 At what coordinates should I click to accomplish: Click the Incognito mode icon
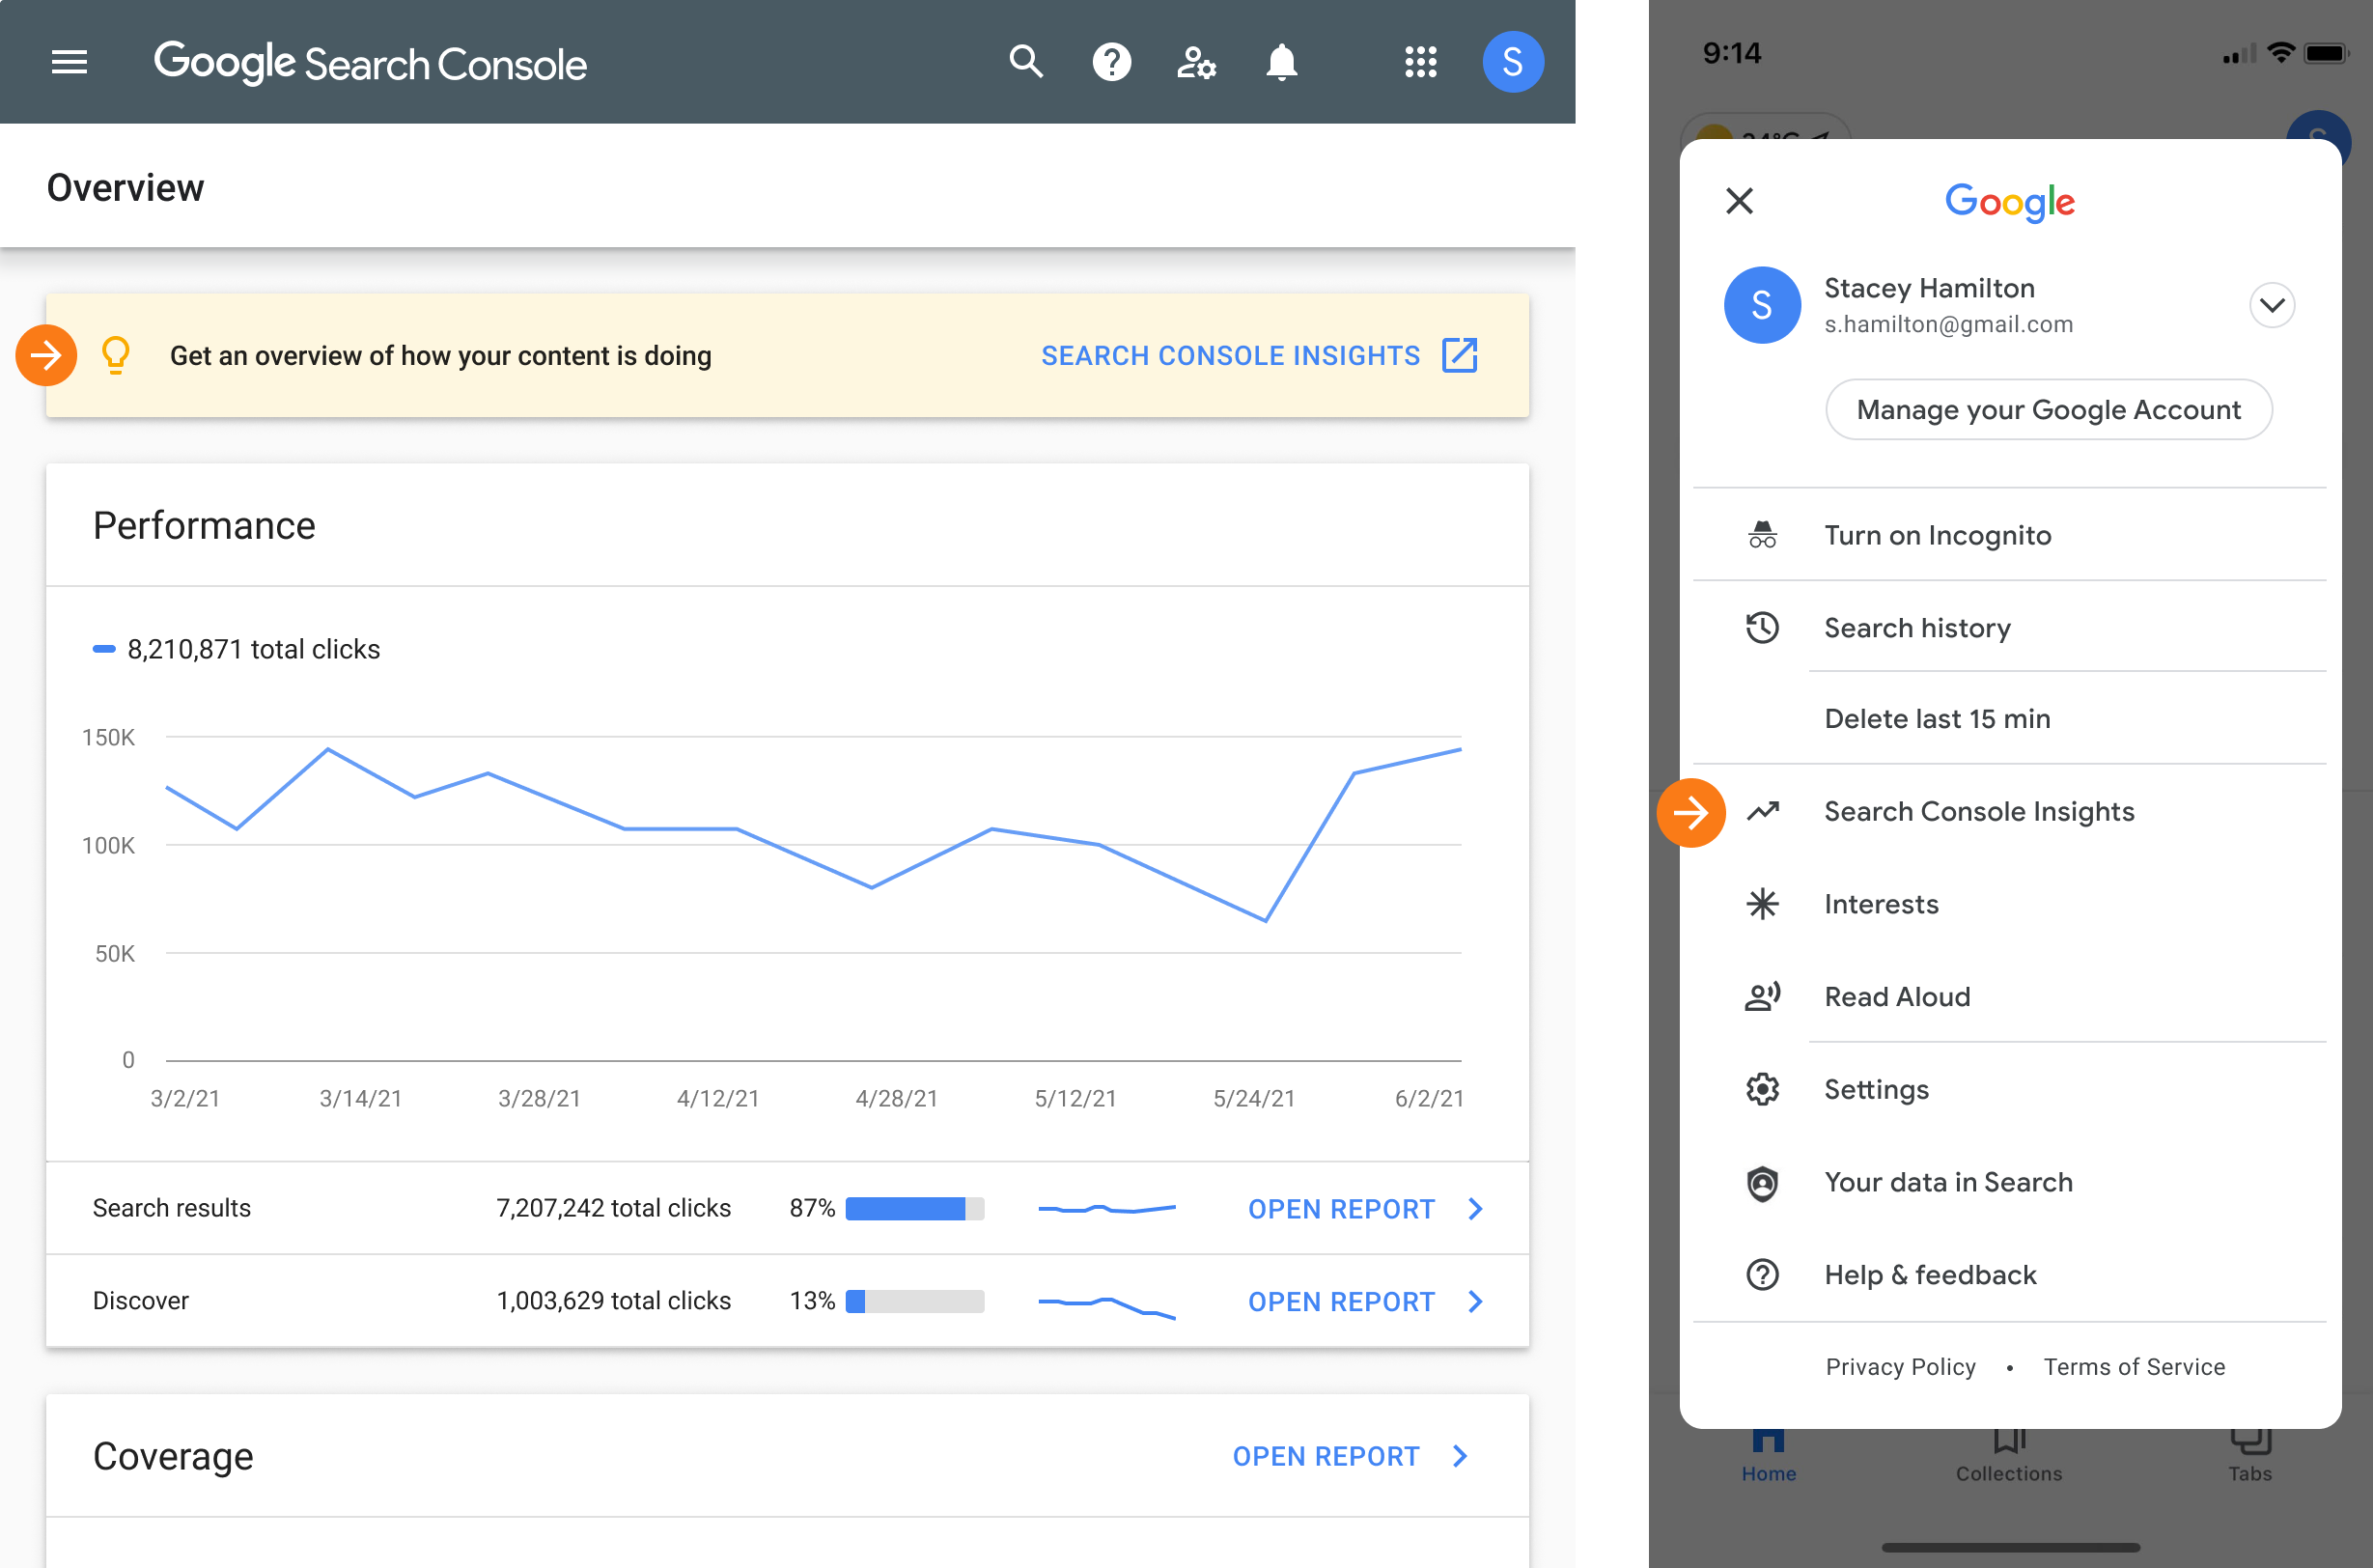click(1762, 534)
